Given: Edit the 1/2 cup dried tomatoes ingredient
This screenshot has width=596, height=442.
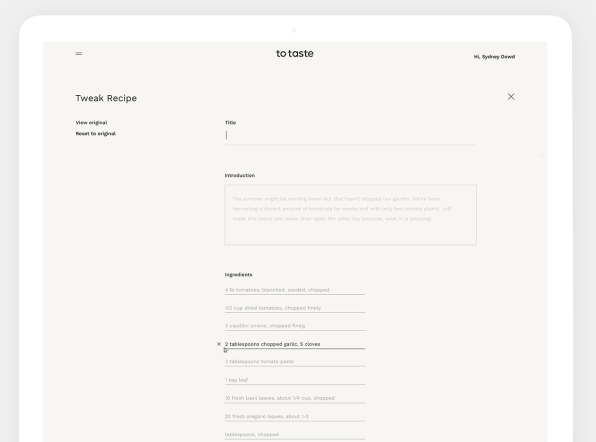Looking at the screenshot, I should pos(295,308).
